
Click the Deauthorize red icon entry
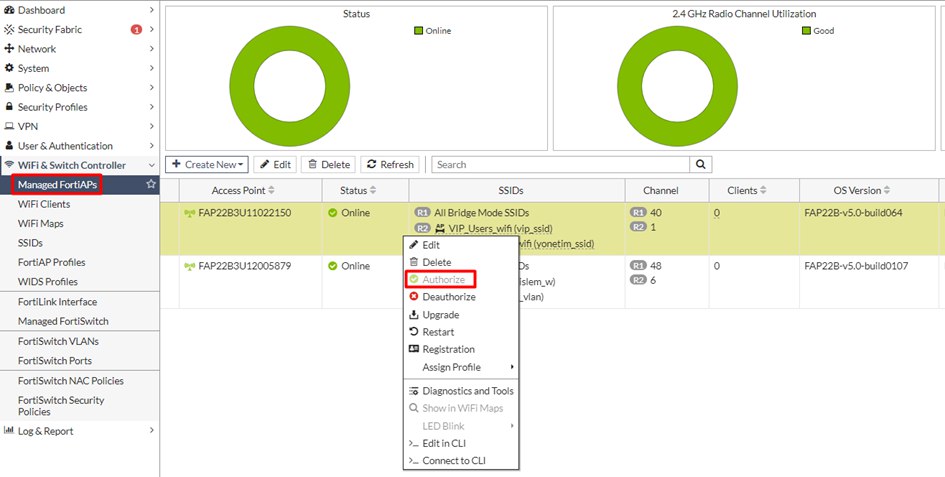pyautogui.click(x=414, y=297)
